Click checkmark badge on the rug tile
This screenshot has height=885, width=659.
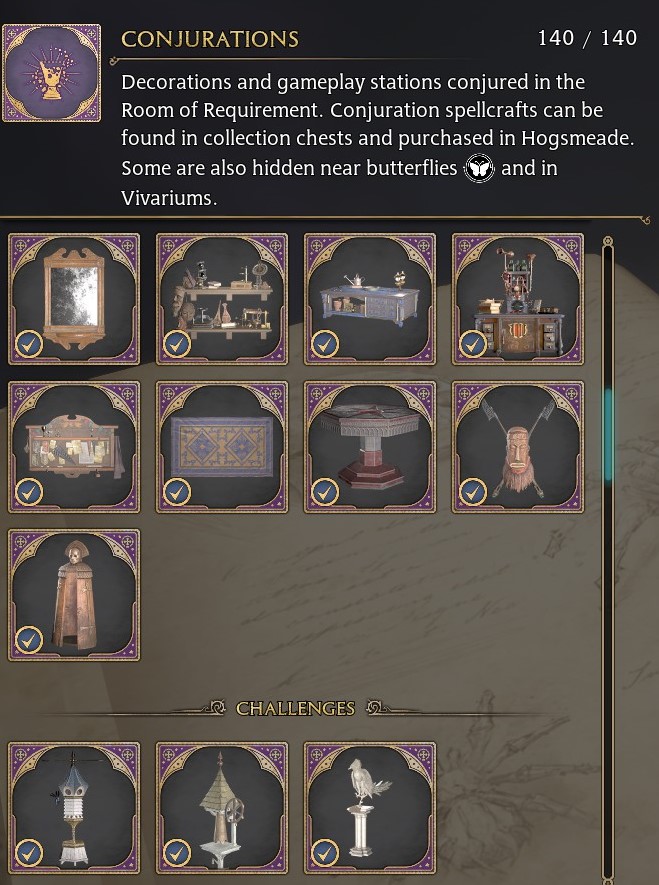coord(177,492)
